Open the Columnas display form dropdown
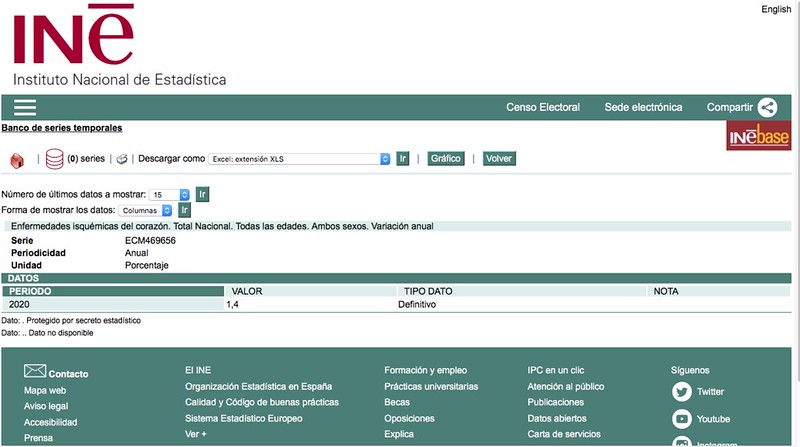This screenshot has width=800, height=447. [145, 210]
